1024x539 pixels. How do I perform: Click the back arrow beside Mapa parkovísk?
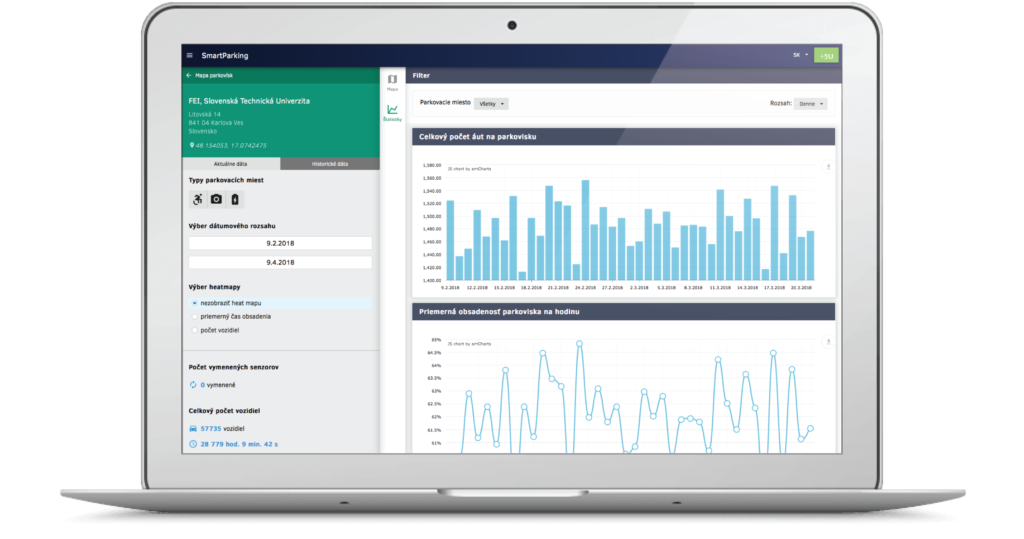coord(188,75)
